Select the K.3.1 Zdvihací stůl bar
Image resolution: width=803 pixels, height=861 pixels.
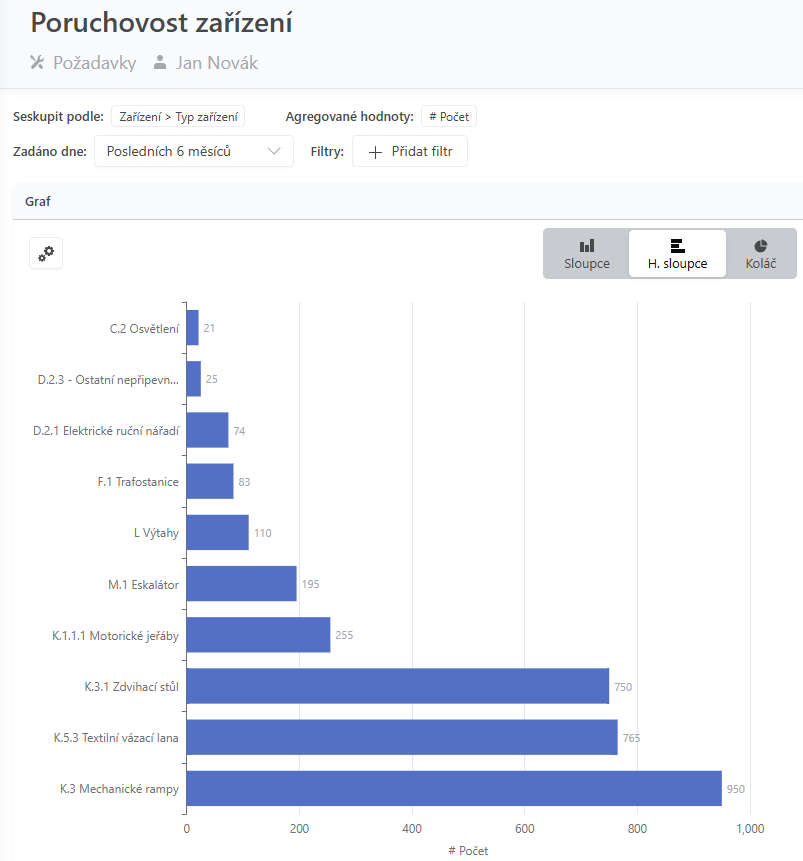(x=398, y=686)
